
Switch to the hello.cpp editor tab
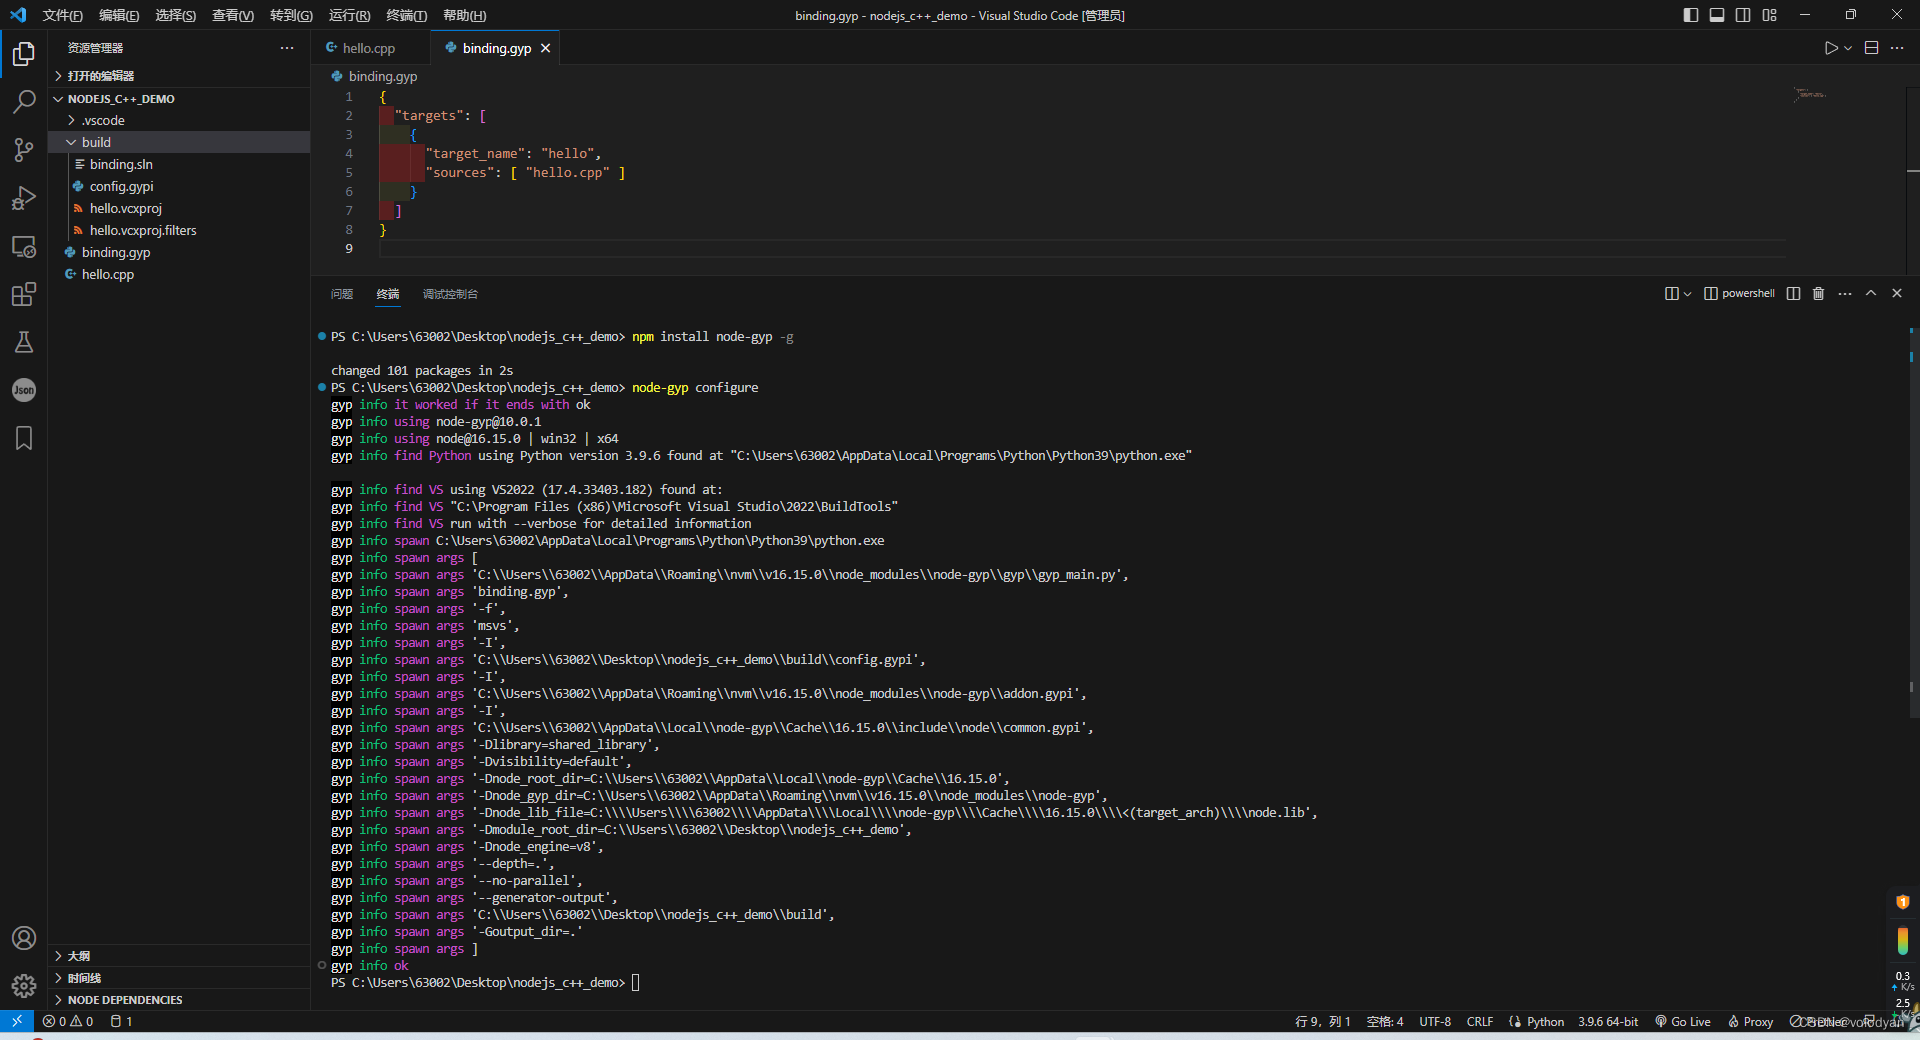coord(370,48)
